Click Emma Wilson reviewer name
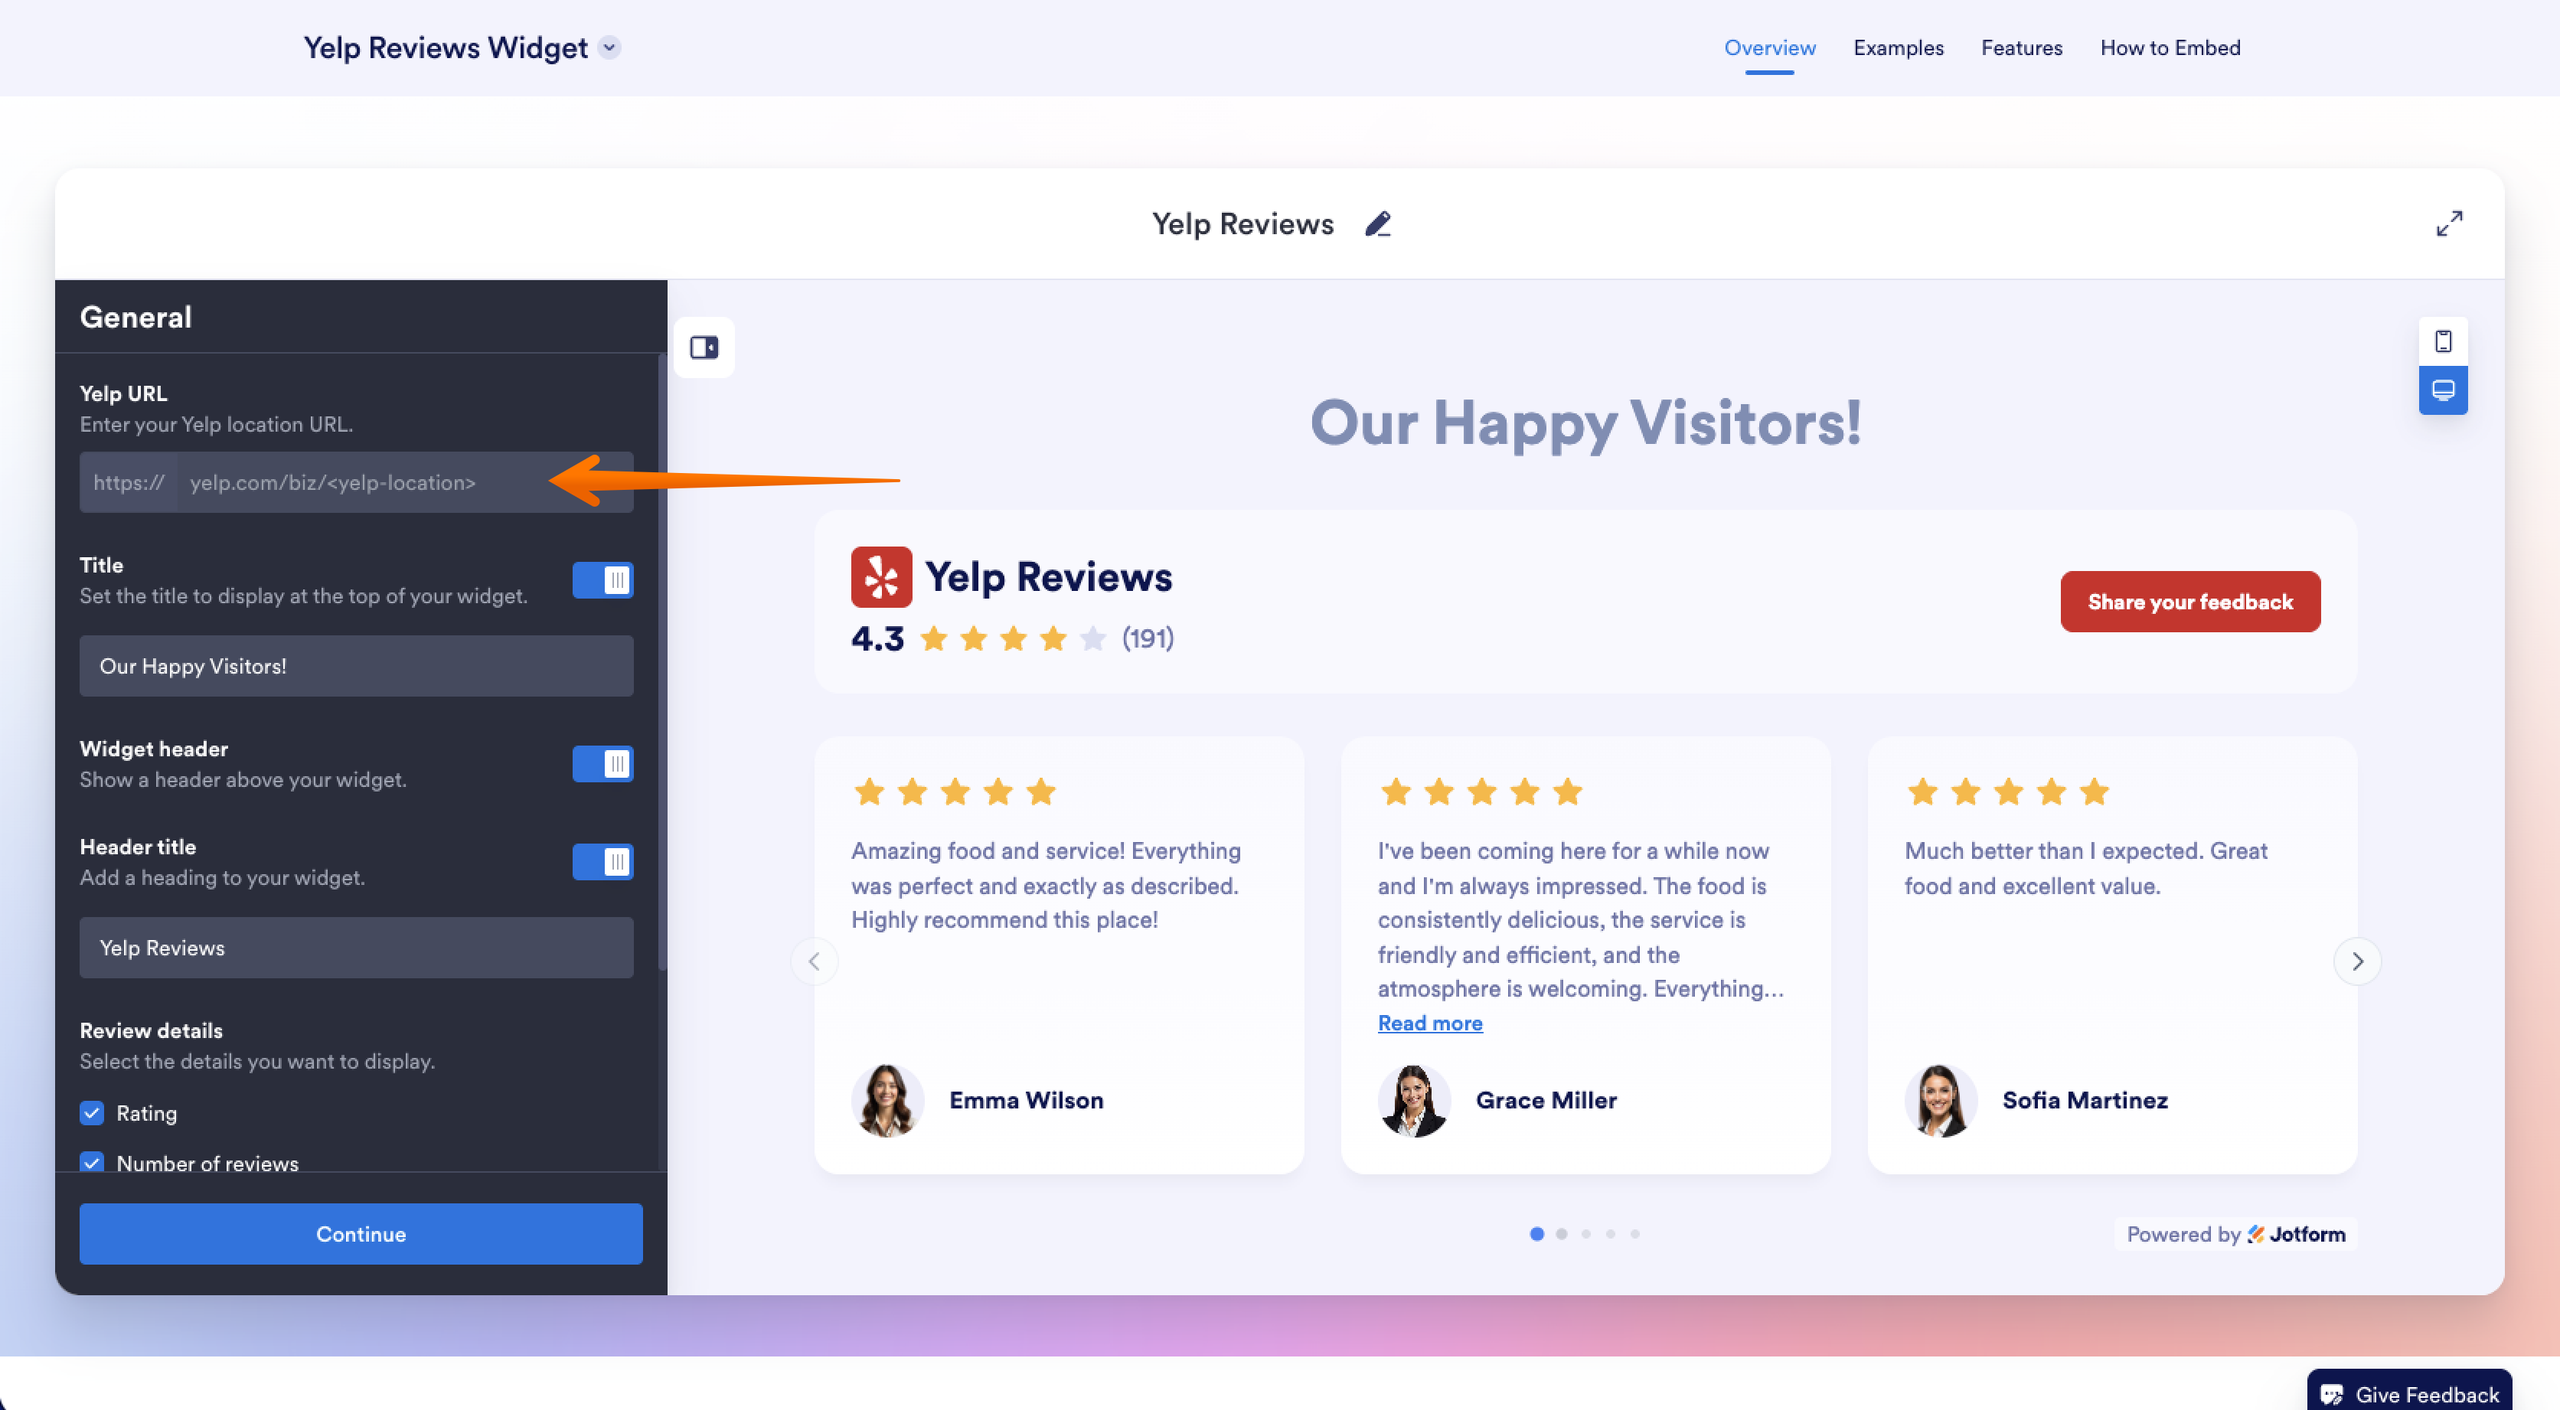The height and width of the screenshot is (1410, 2560). [x=1026, y=1100]
